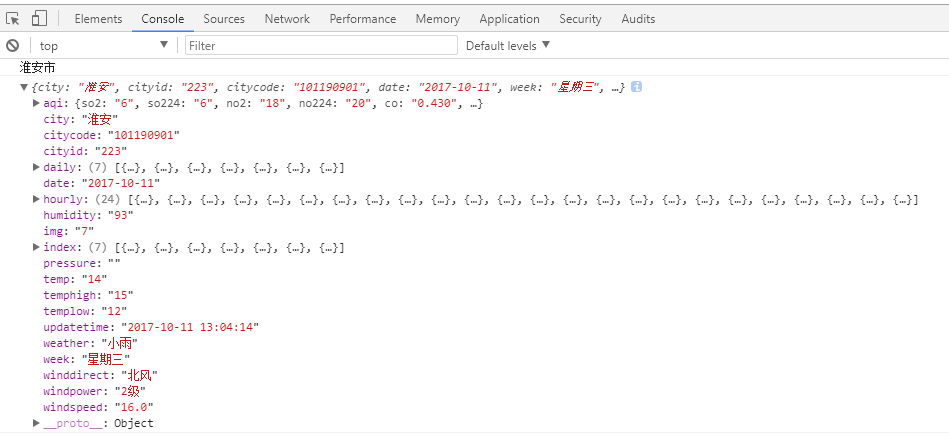Open the Application tab
The height and width of the screenshot is (436, 949).
510,19
